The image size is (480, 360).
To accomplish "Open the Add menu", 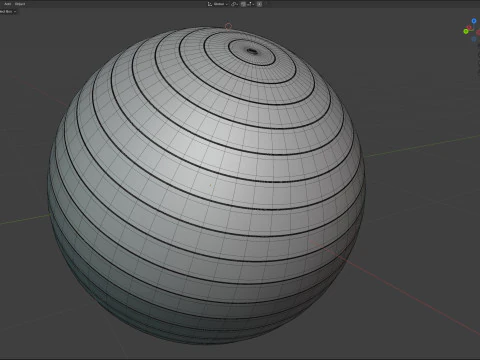I will pos(7,4).
